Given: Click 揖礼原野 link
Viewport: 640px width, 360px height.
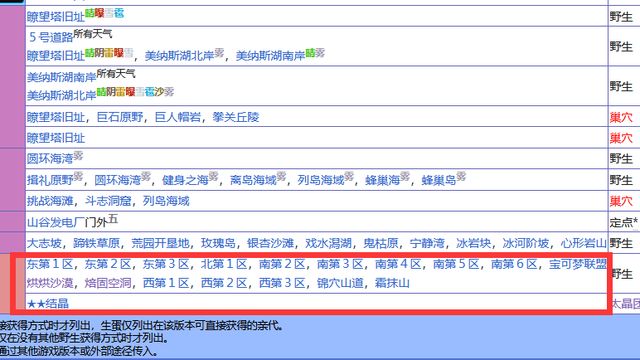Looking at the screenshot, I should click(50, 180).
